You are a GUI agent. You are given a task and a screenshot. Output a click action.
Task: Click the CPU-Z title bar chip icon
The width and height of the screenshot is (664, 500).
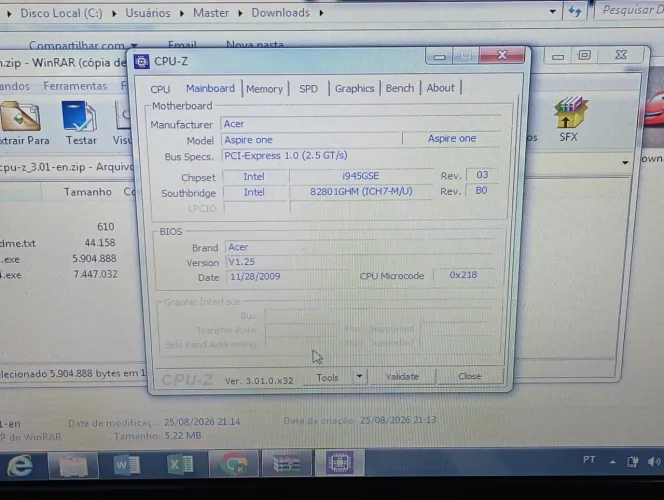[141, 62]
